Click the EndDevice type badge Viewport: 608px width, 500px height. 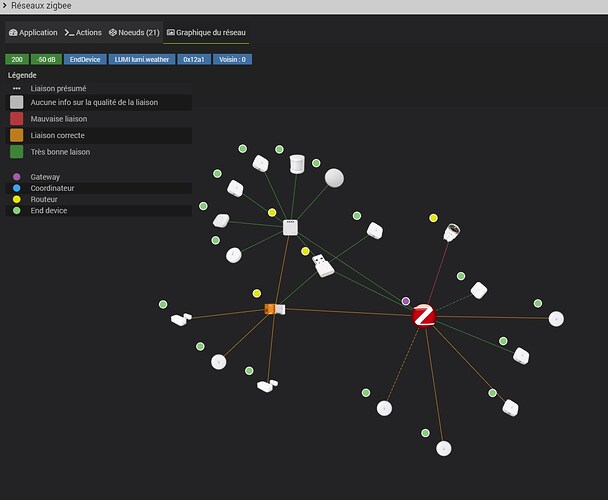85,59
